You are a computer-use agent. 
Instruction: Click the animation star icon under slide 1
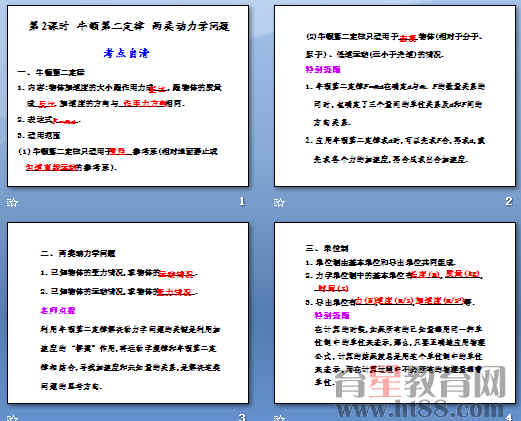pos(12,202)
